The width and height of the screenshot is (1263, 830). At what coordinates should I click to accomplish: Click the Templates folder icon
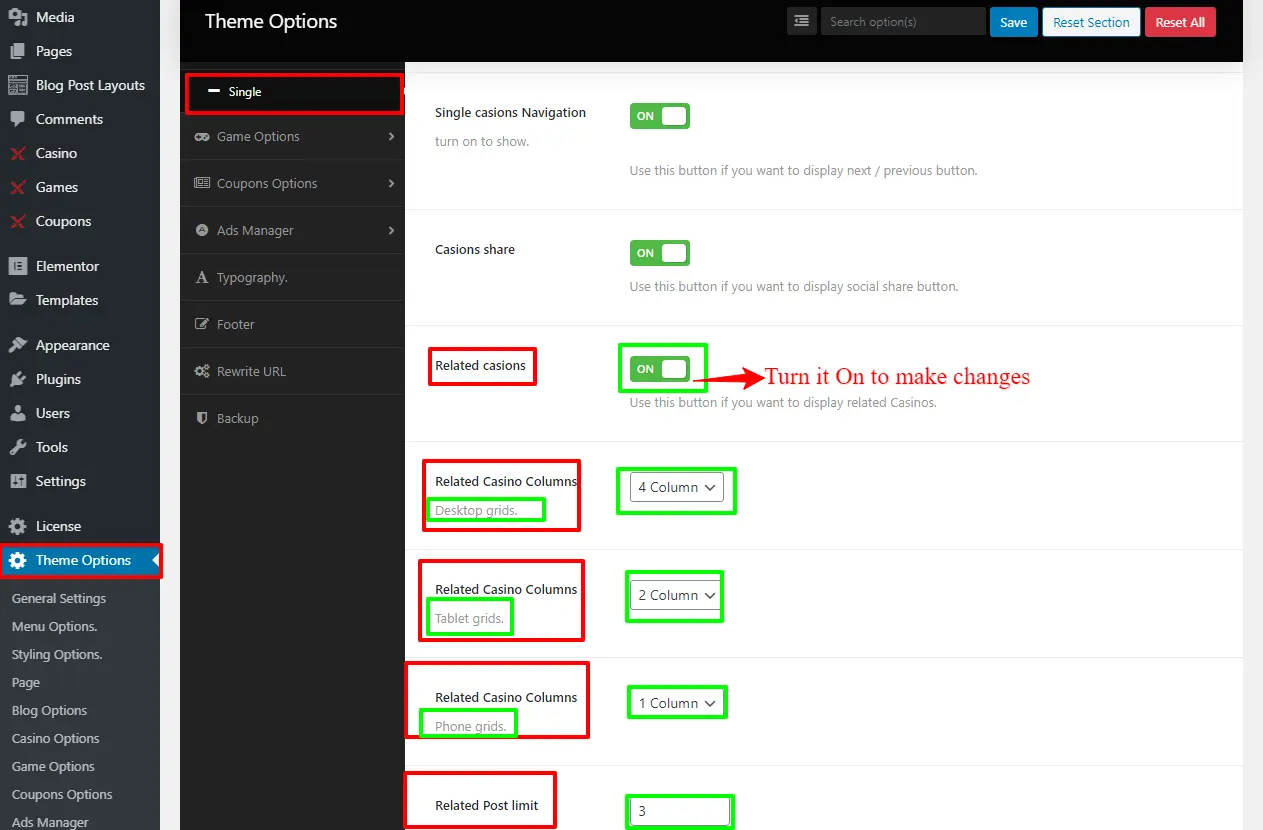18,300
